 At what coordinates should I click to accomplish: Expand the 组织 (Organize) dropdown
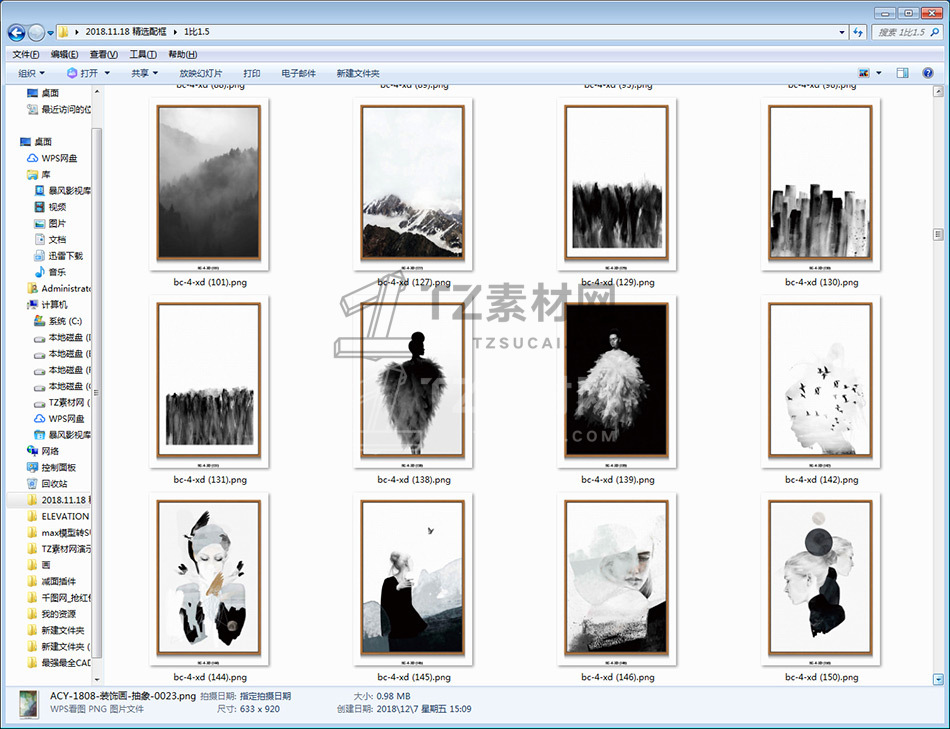[x=31, y=73]
